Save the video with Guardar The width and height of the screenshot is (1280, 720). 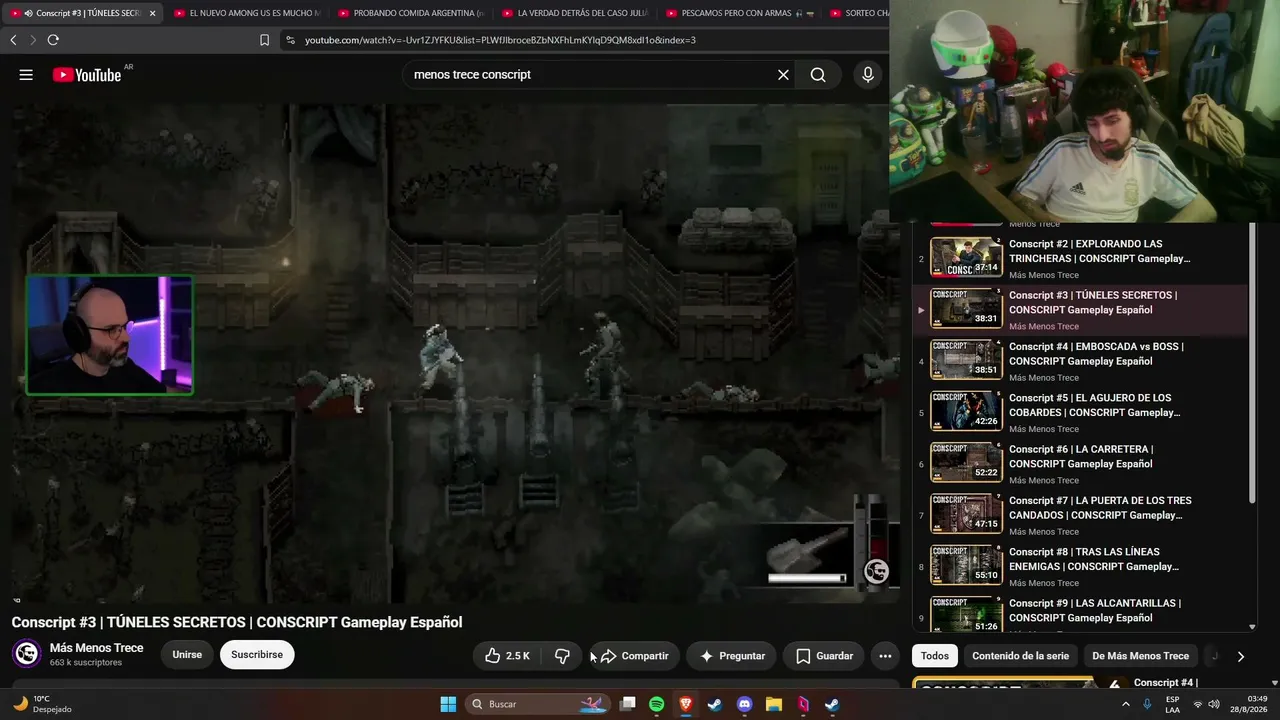[x=824, y=656]
